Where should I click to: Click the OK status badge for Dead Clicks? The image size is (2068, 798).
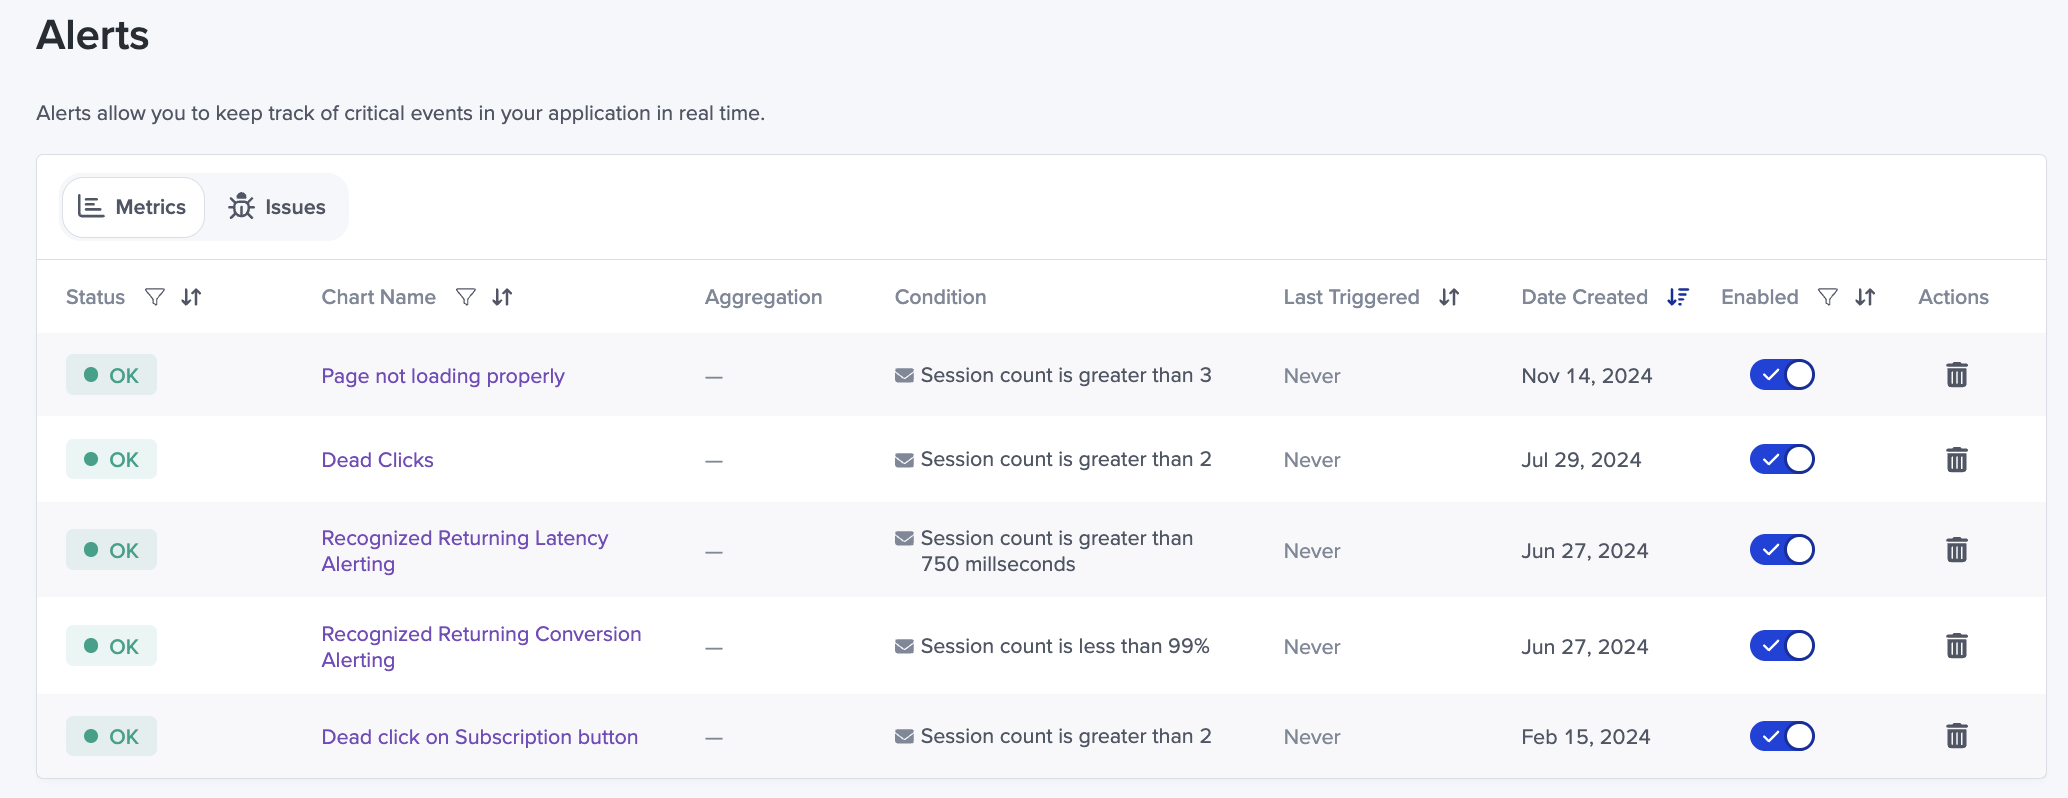[111, 460]
